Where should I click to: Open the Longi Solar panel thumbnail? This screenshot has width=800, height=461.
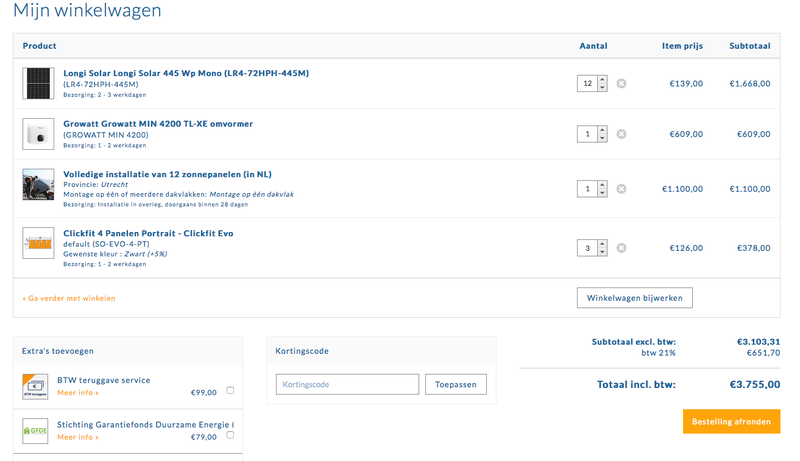click(x=38, y=83)
